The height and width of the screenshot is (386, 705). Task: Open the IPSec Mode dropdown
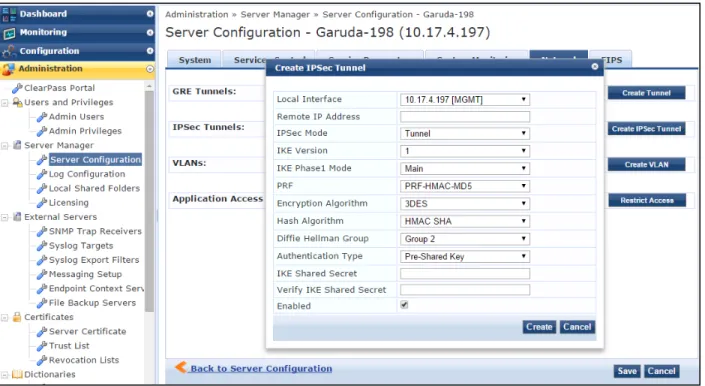pyautogui.click(x=465, y=133)
